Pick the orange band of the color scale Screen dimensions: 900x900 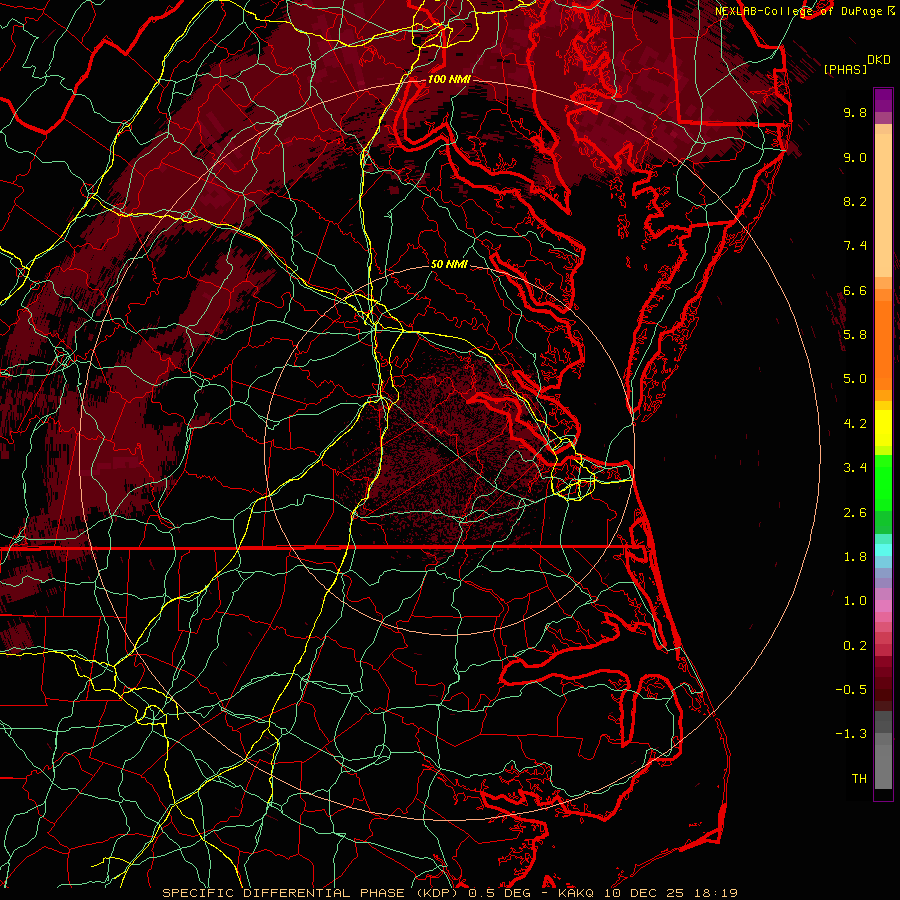point(883,344)
